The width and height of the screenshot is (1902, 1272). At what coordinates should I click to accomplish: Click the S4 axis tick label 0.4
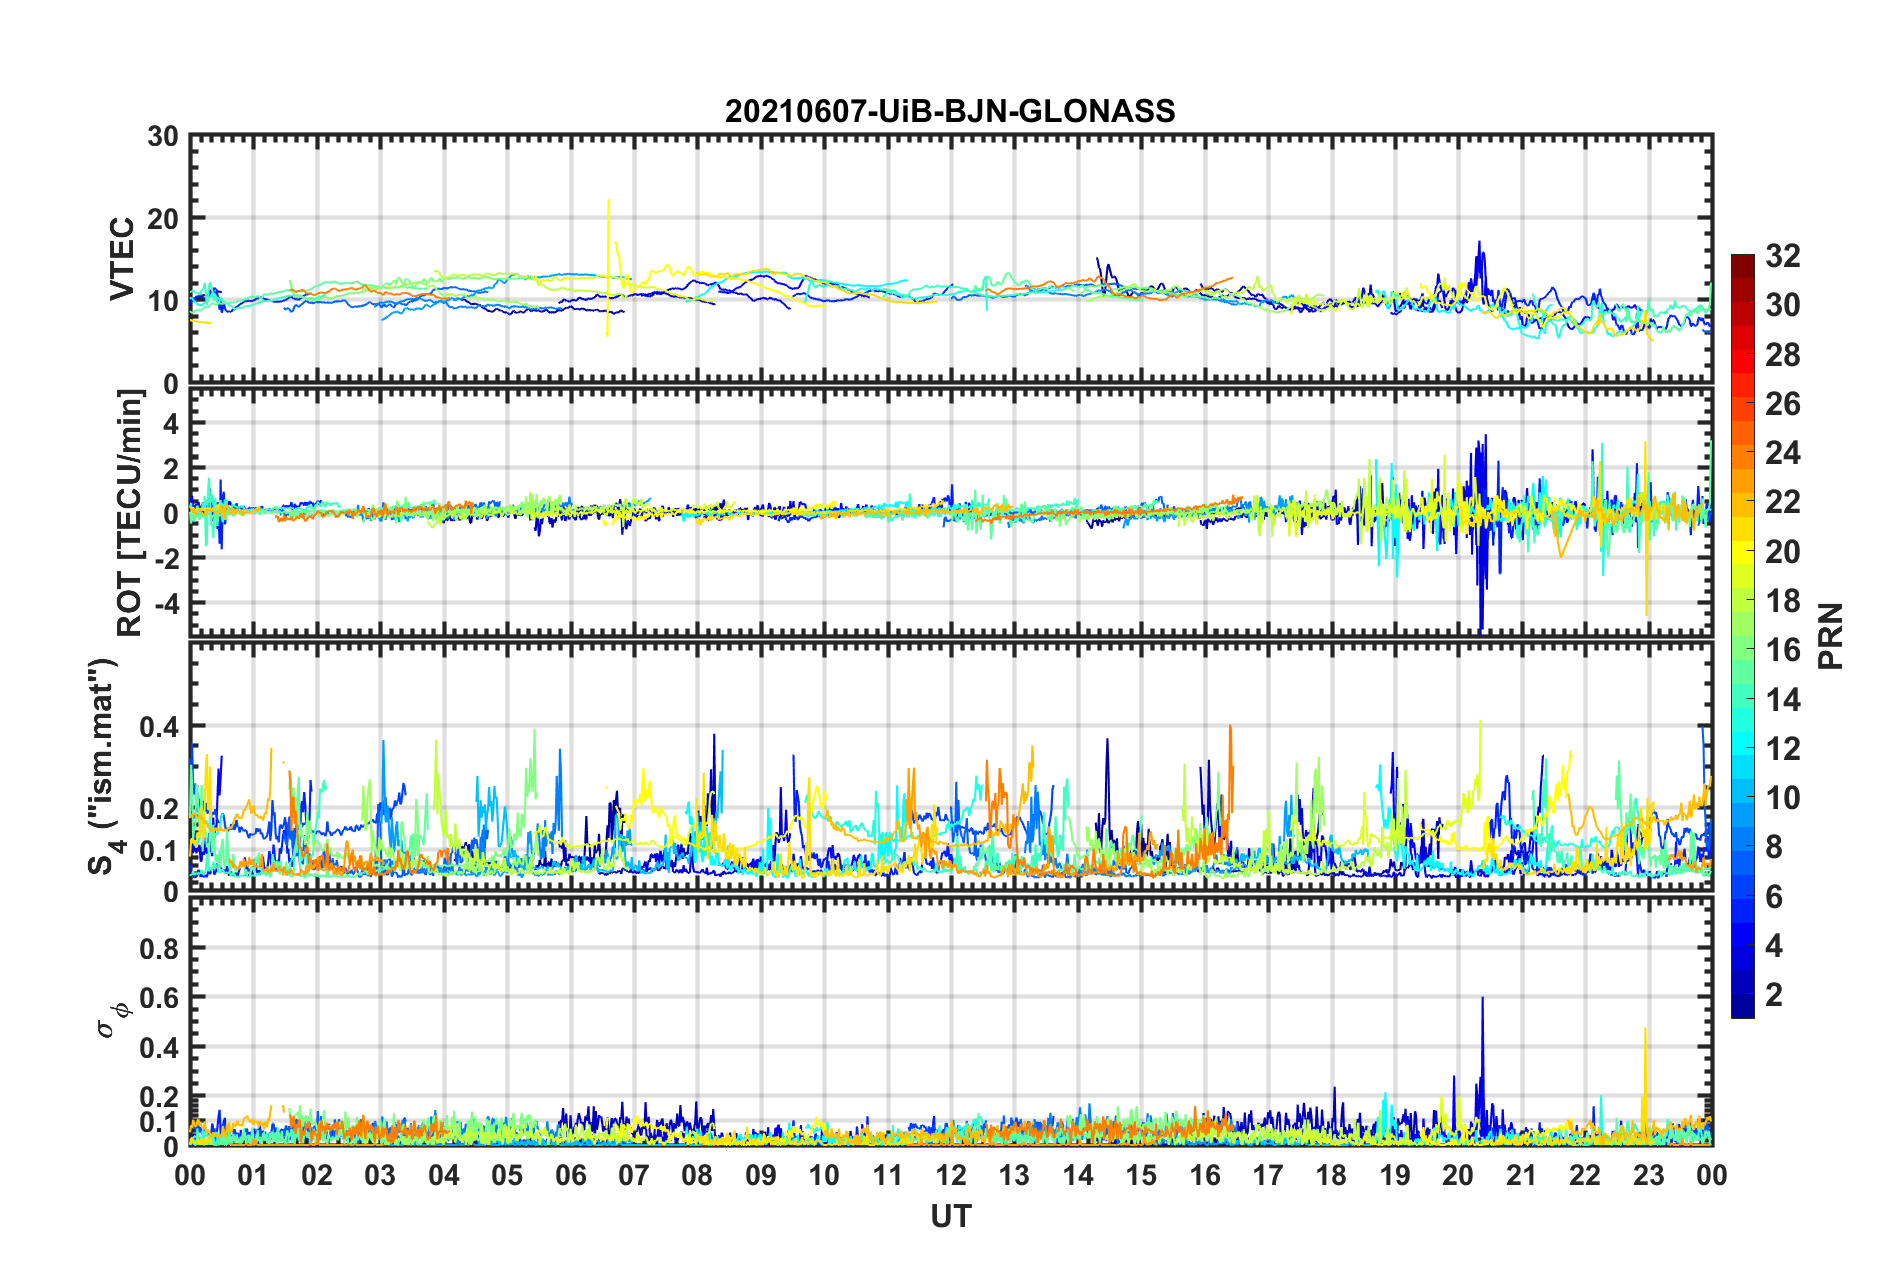[159, 727]
